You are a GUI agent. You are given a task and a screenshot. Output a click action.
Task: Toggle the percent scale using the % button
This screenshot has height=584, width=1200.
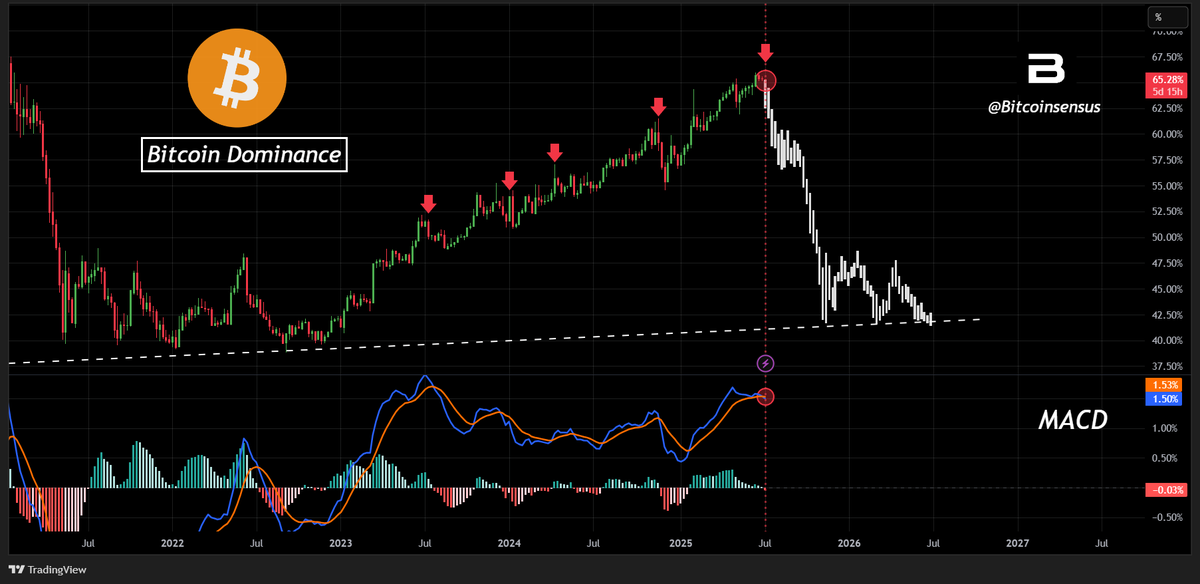[1166, 16]
